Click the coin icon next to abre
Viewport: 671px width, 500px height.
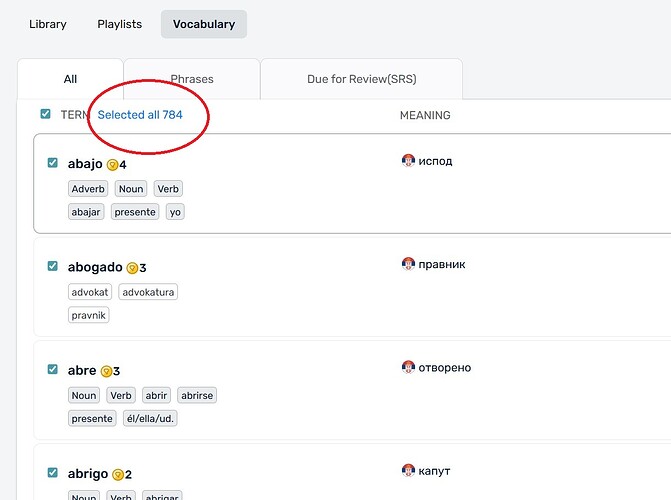(x=106, y=372)
